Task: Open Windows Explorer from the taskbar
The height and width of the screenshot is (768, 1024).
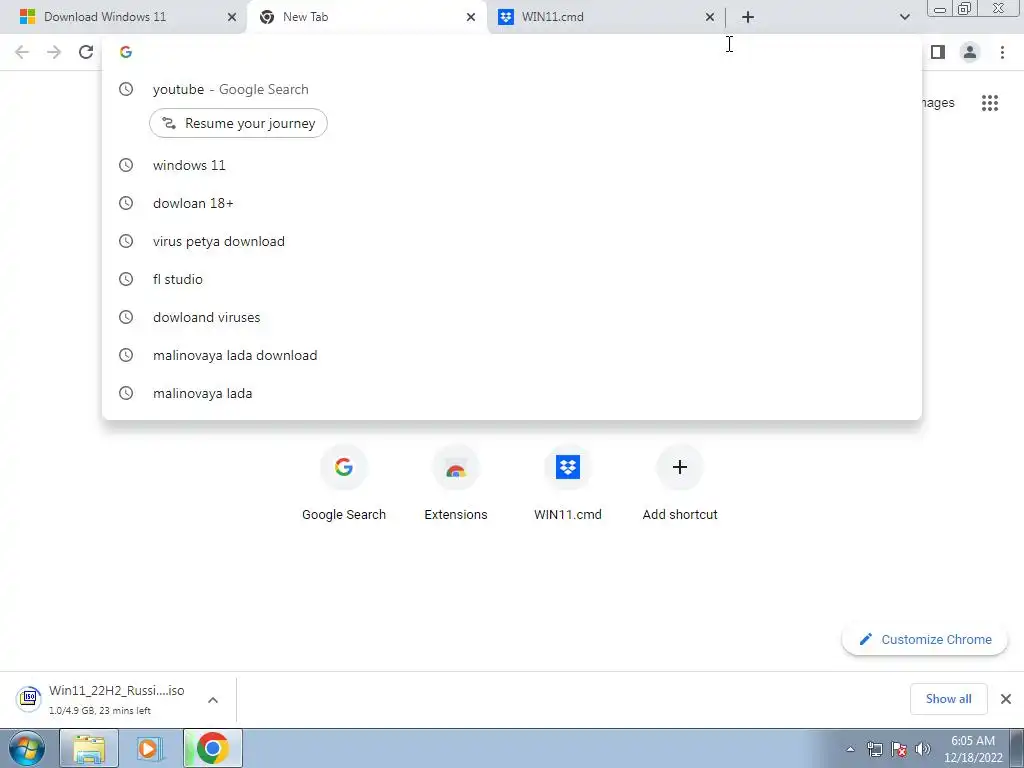Action: tap(89, 748)
